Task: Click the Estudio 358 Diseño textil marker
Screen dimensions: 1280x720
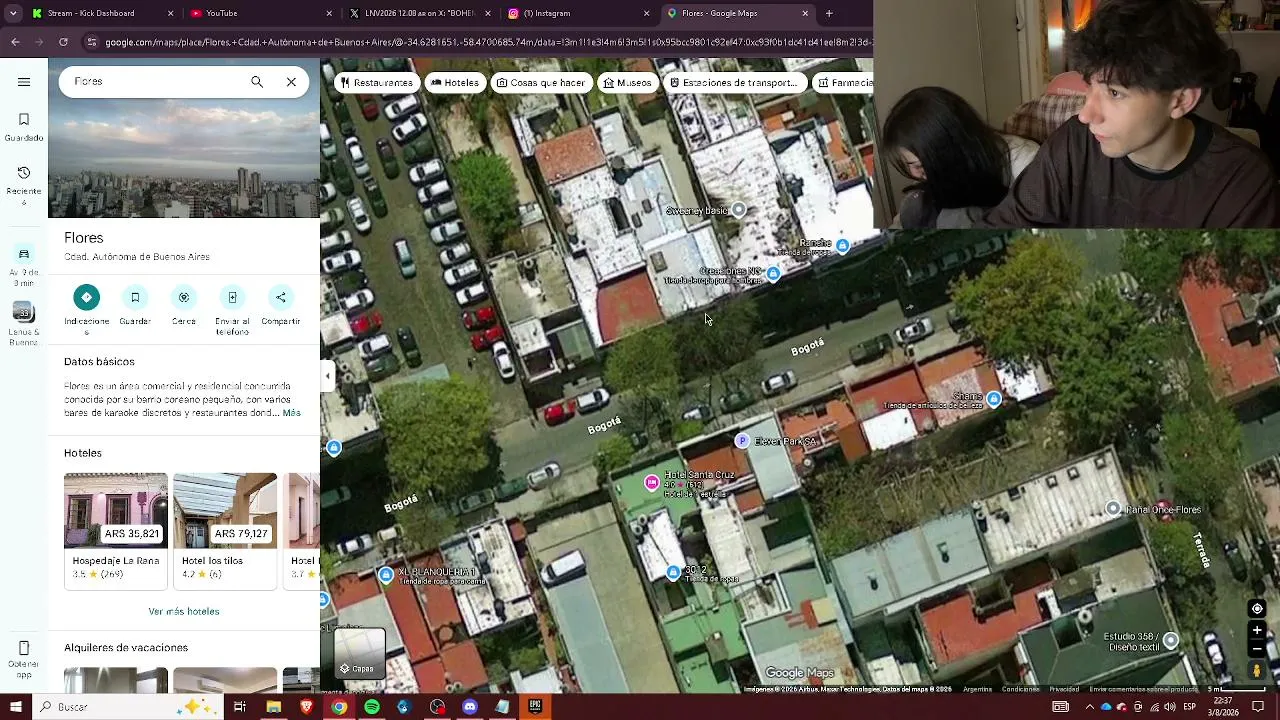Action: pyautogui.click(x=1171, y=640)
